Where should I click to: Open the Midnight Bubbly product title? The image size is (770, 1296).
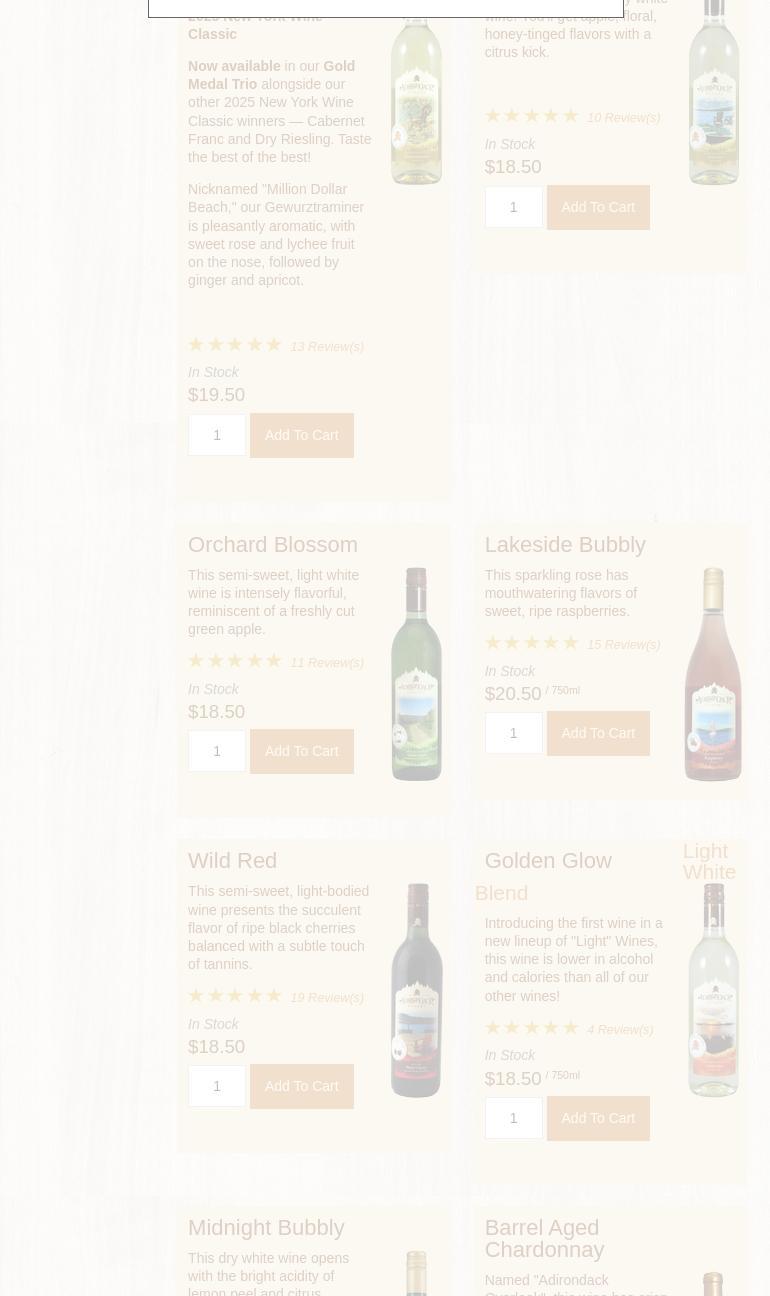(266, 1227)
